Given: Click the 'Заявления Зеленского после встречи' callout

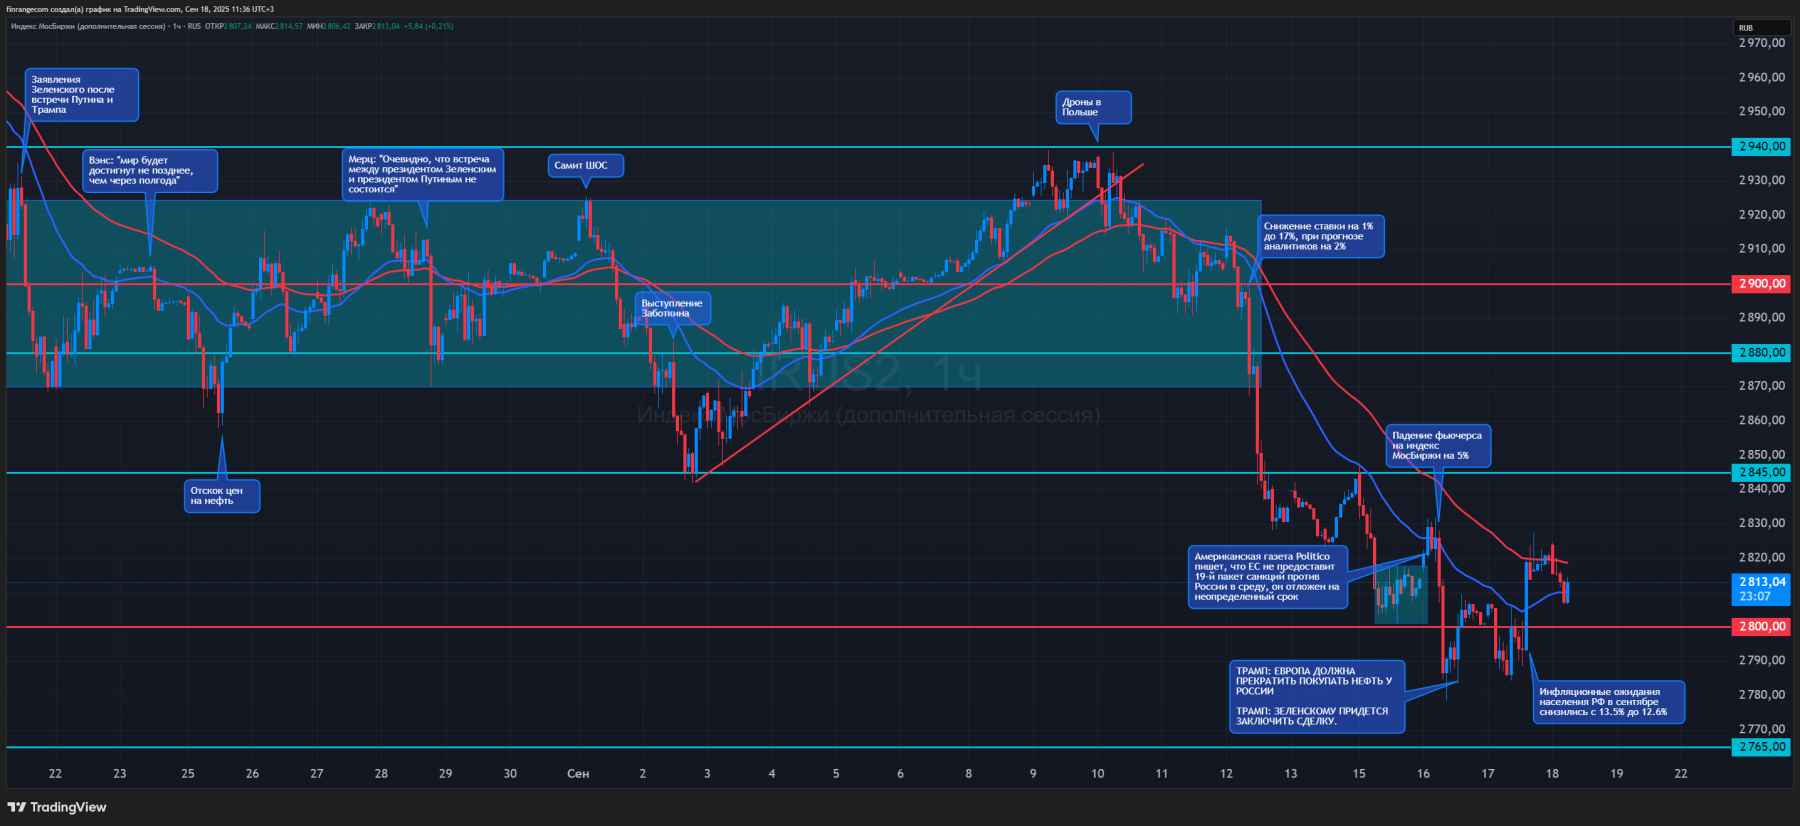Looking at the screenshot, I should [82, 95].
